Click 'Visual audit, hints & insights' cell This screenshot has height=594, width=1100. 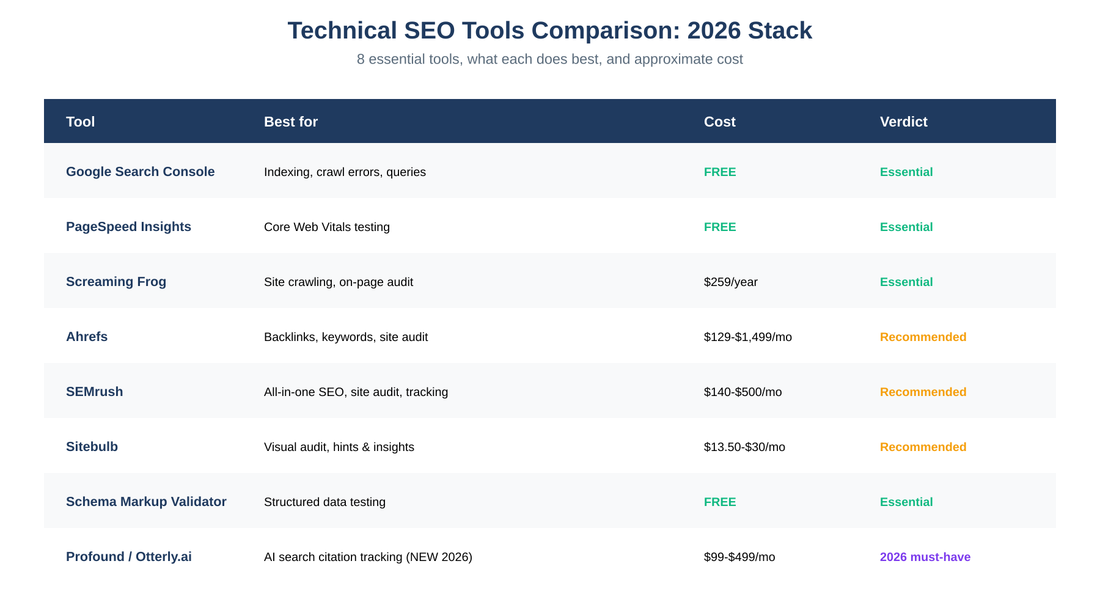click(339, 447)
